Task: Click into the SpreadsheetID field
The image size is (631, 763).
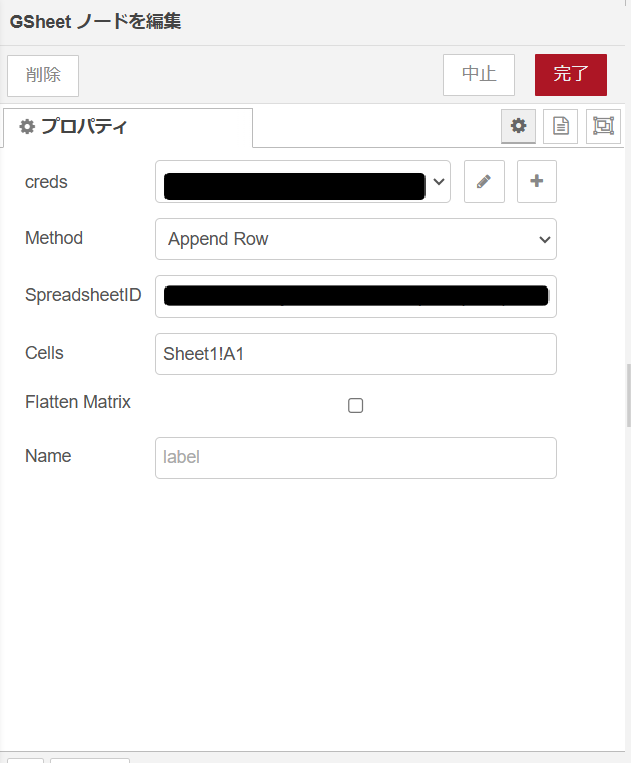Action: [x=356, y=296]
